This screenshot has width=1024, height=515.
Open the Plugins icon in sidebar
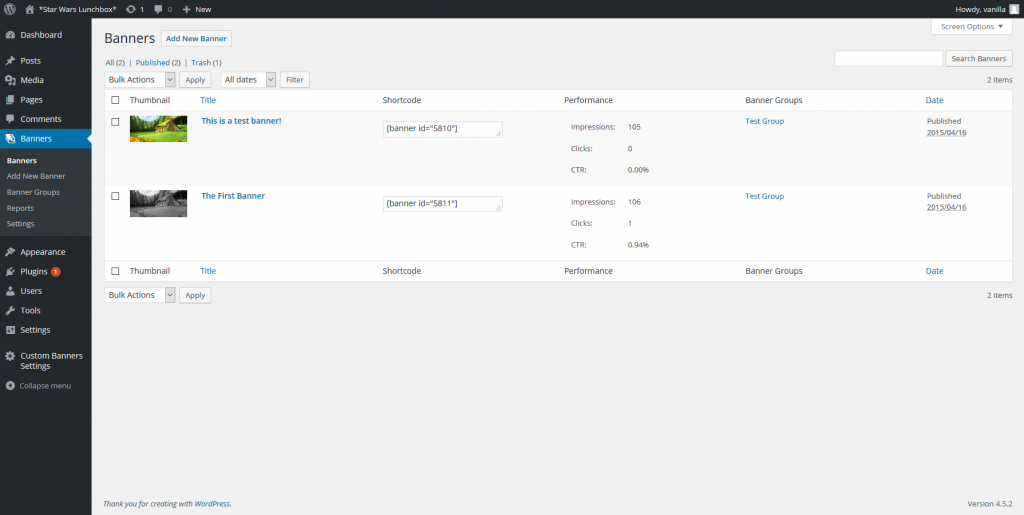(10, 271)
